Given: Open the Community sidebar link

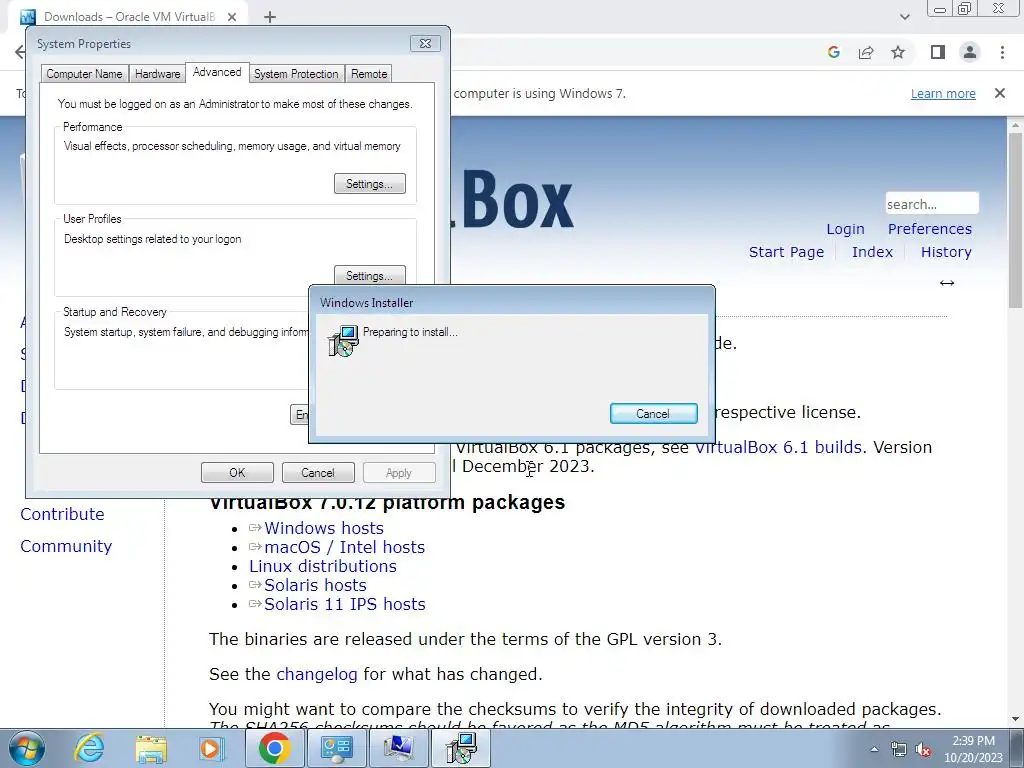Looking at the screenshot, I should pyautogui.click(x=66, y=546).
